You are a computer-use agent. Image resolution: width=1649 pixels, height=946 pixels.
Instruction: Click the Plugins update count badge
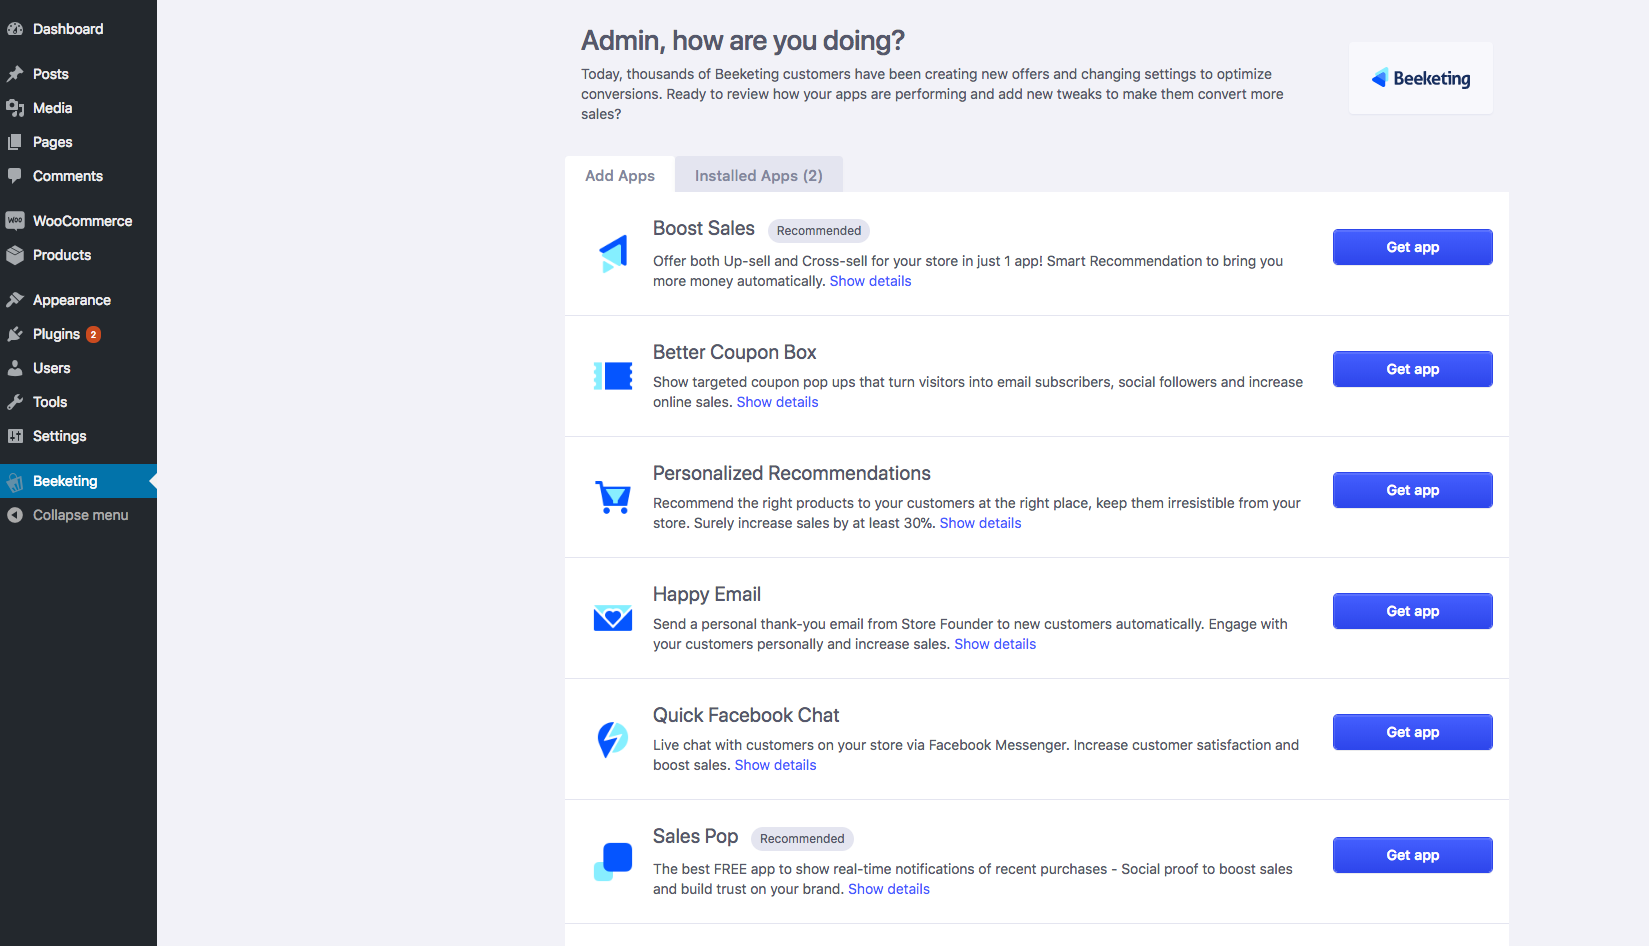tap(93, 335)
